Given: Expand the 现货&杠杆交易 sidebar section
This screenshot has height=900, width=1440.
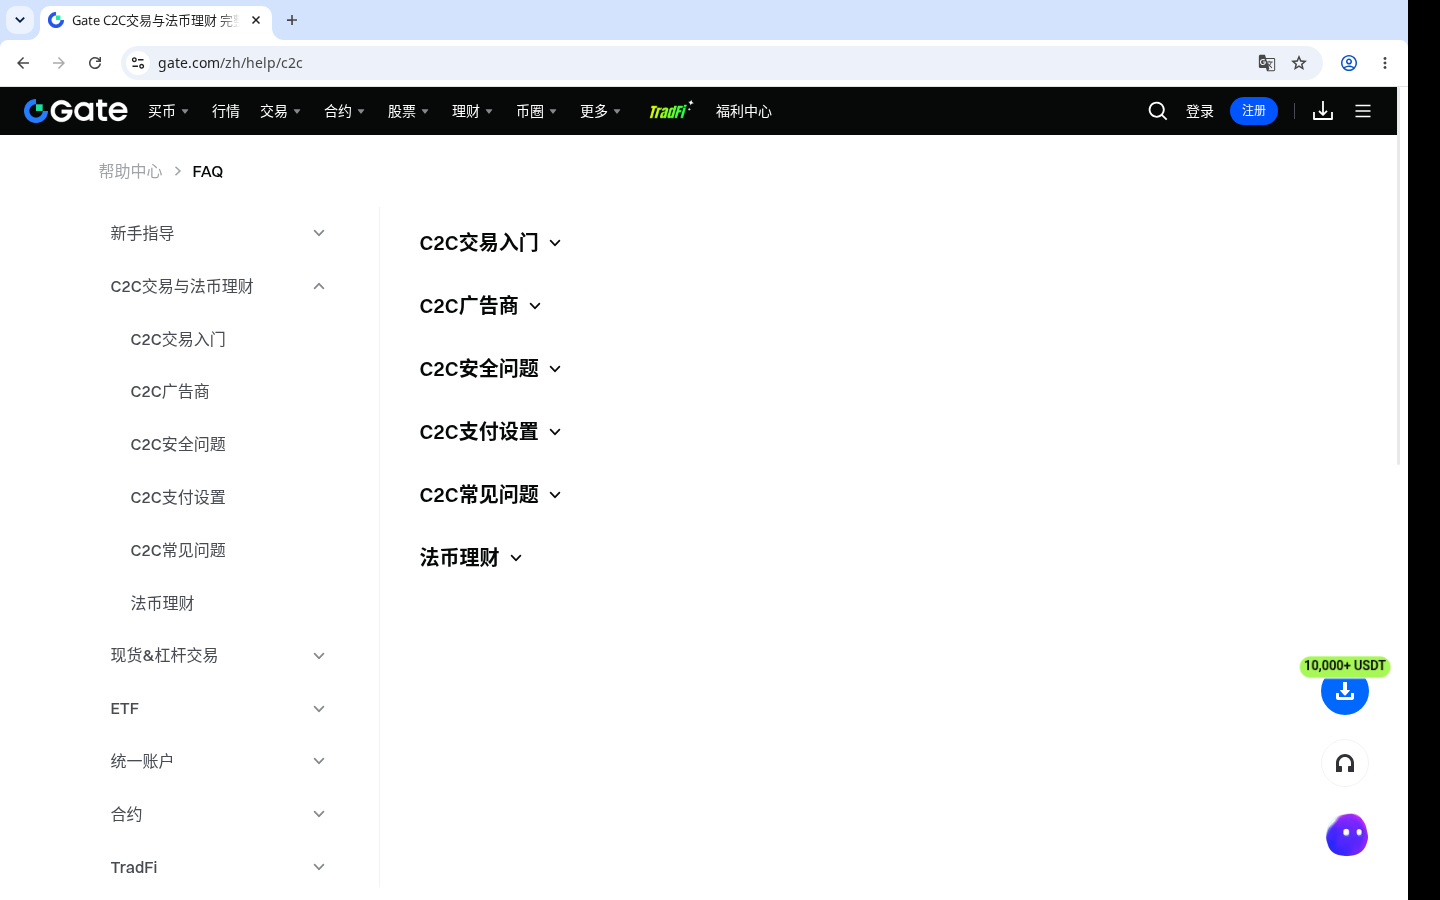Looking at the screenshot, I should [x=219, y=656].
